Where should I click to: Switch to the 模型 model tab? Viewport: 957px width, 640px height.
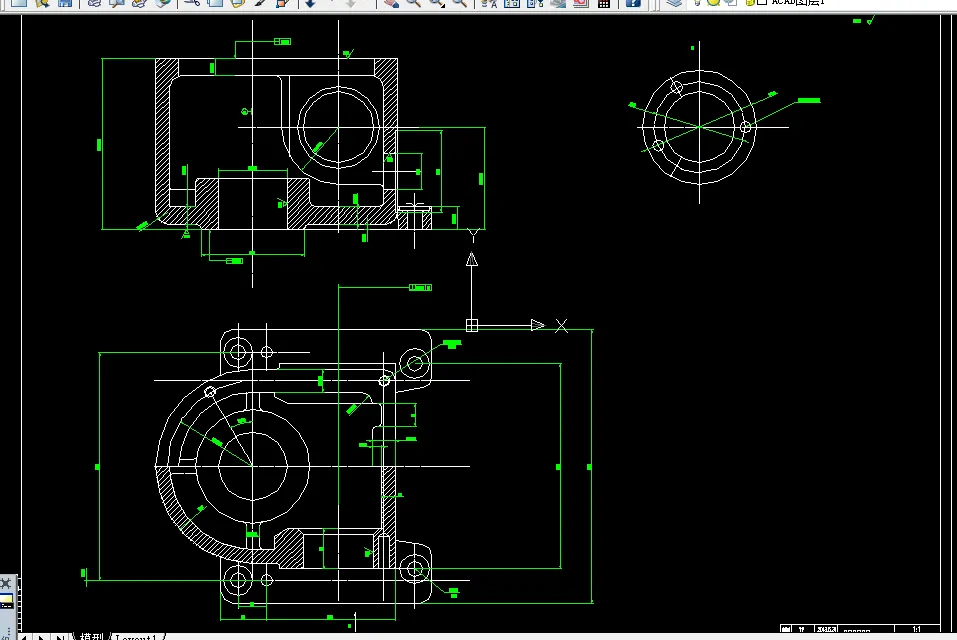tap(92, 636)
